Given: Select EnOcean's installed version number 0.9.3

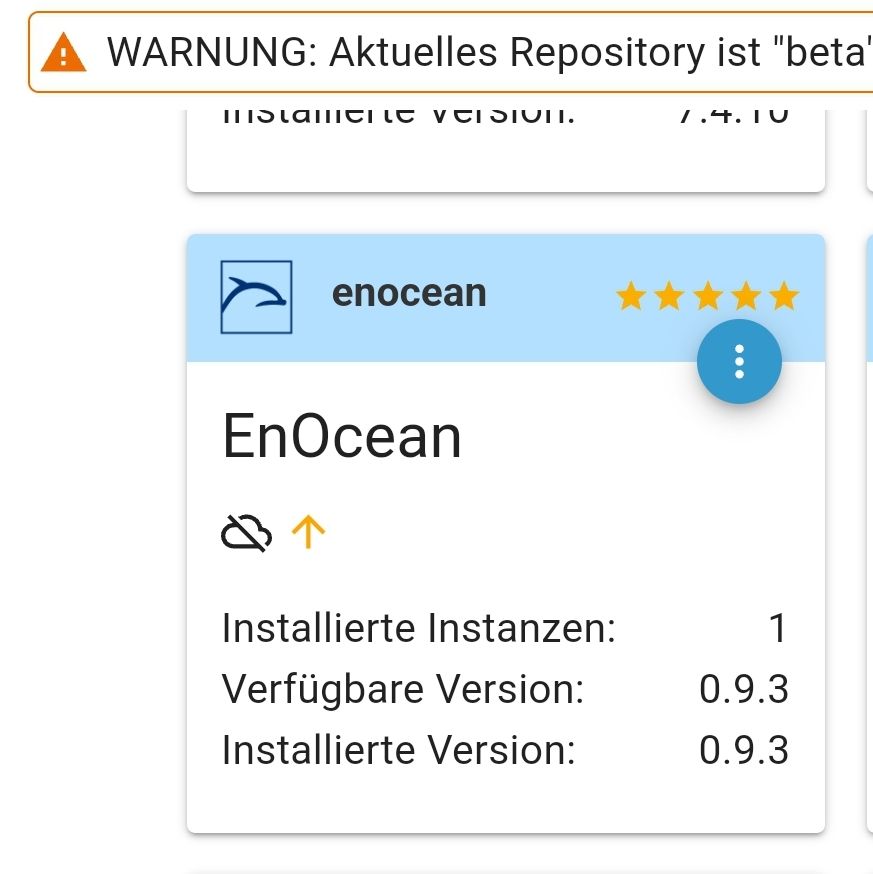Looking at the screenshot, I should 744,750.
